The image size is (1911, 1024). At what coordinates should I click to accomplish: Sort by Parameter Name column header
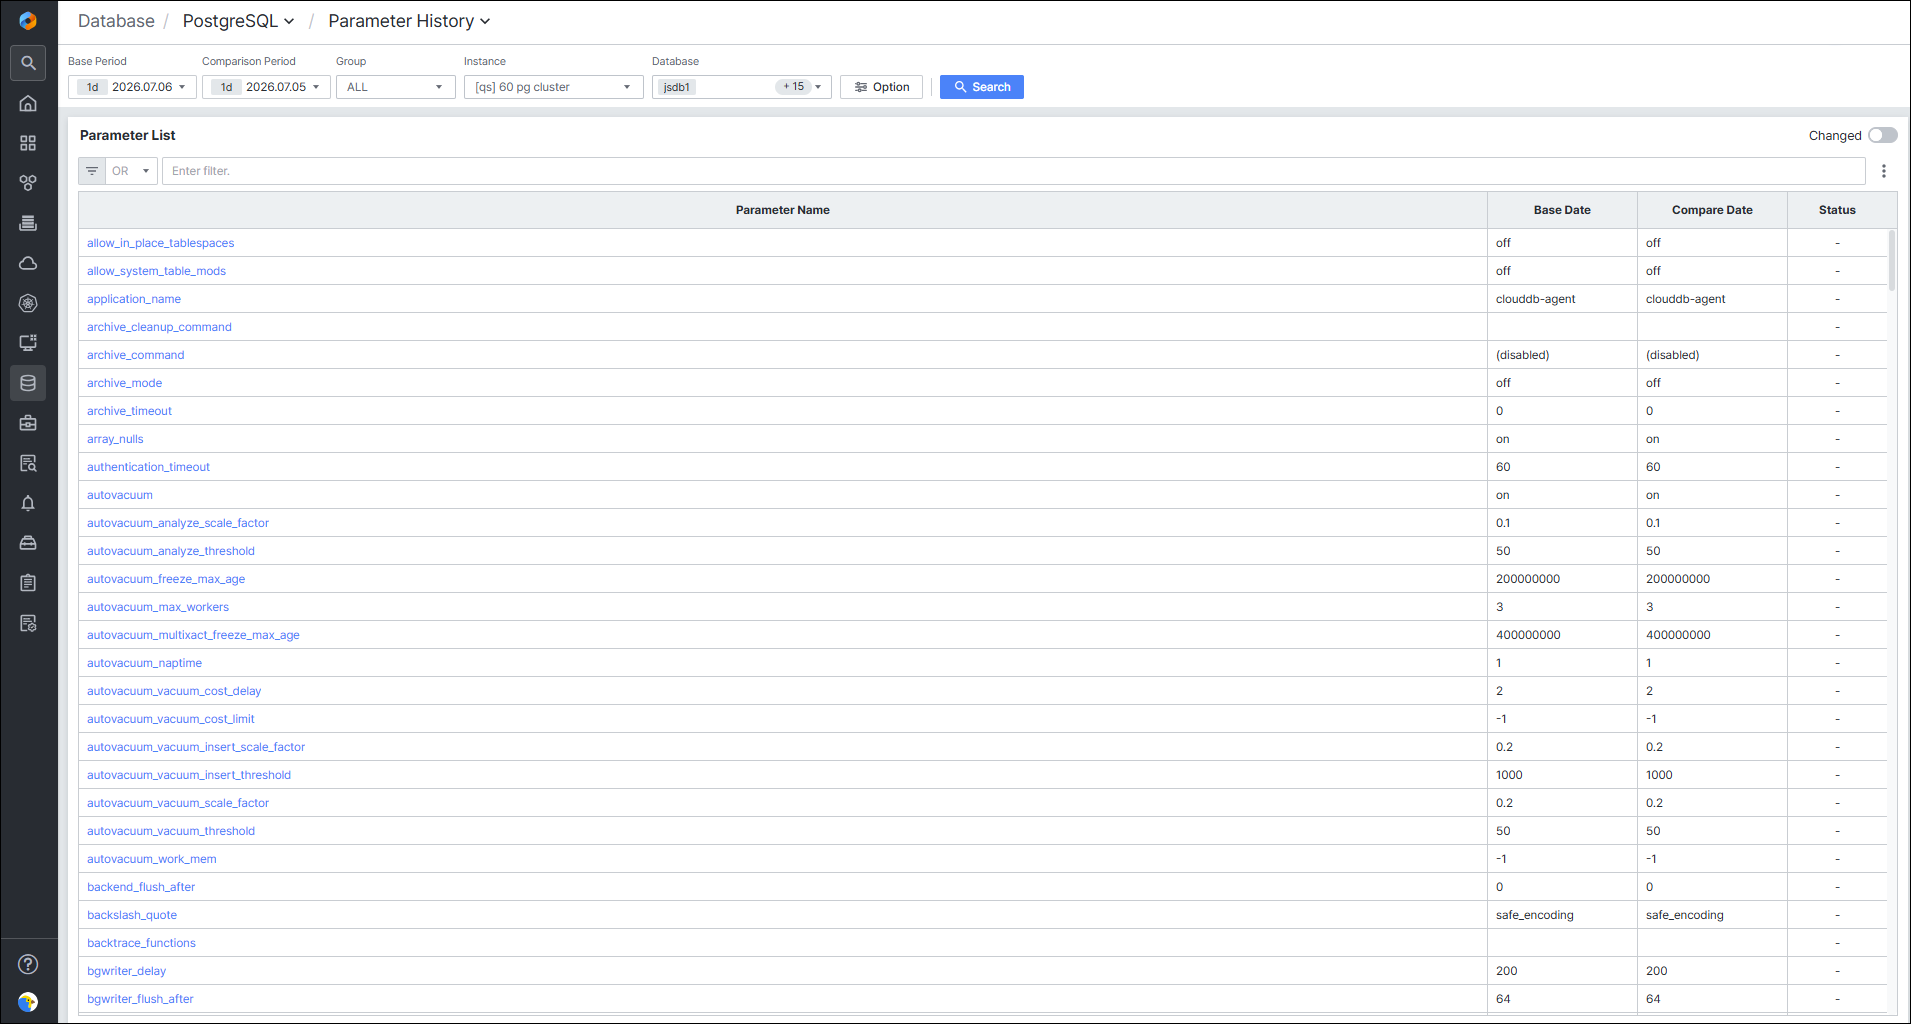click(783, 210)
